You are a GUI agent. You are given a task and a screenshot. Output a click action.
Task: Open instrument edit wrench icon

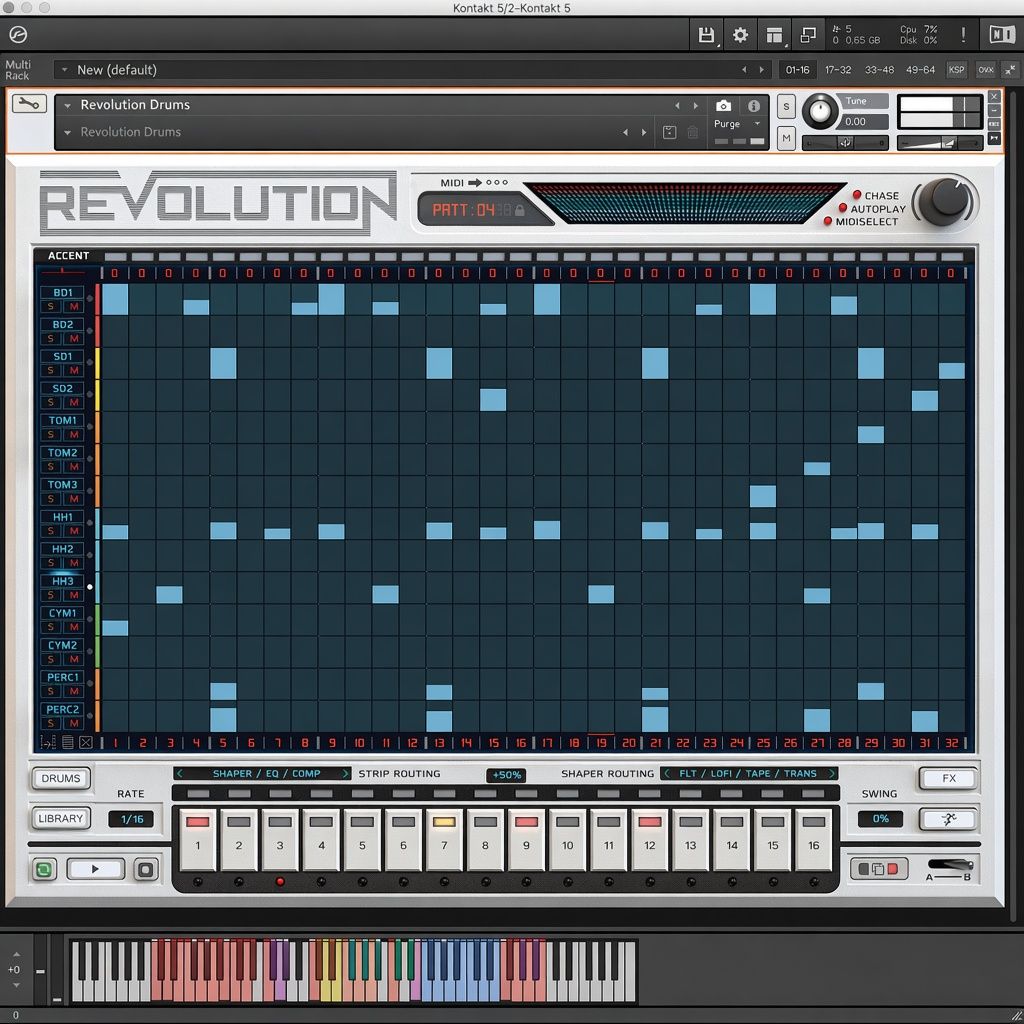[x=29, y=104]
